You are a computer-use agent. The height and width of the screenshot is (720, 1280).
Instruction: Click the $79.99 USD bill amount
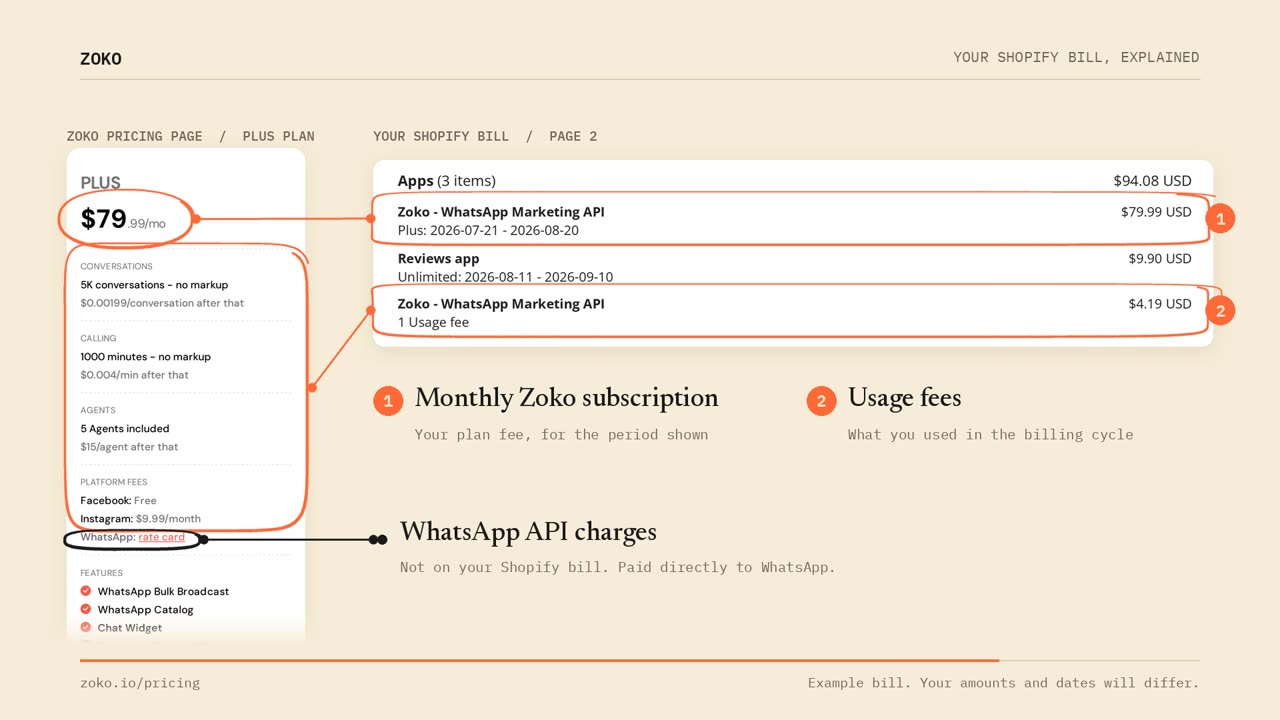pos(1156,212)
